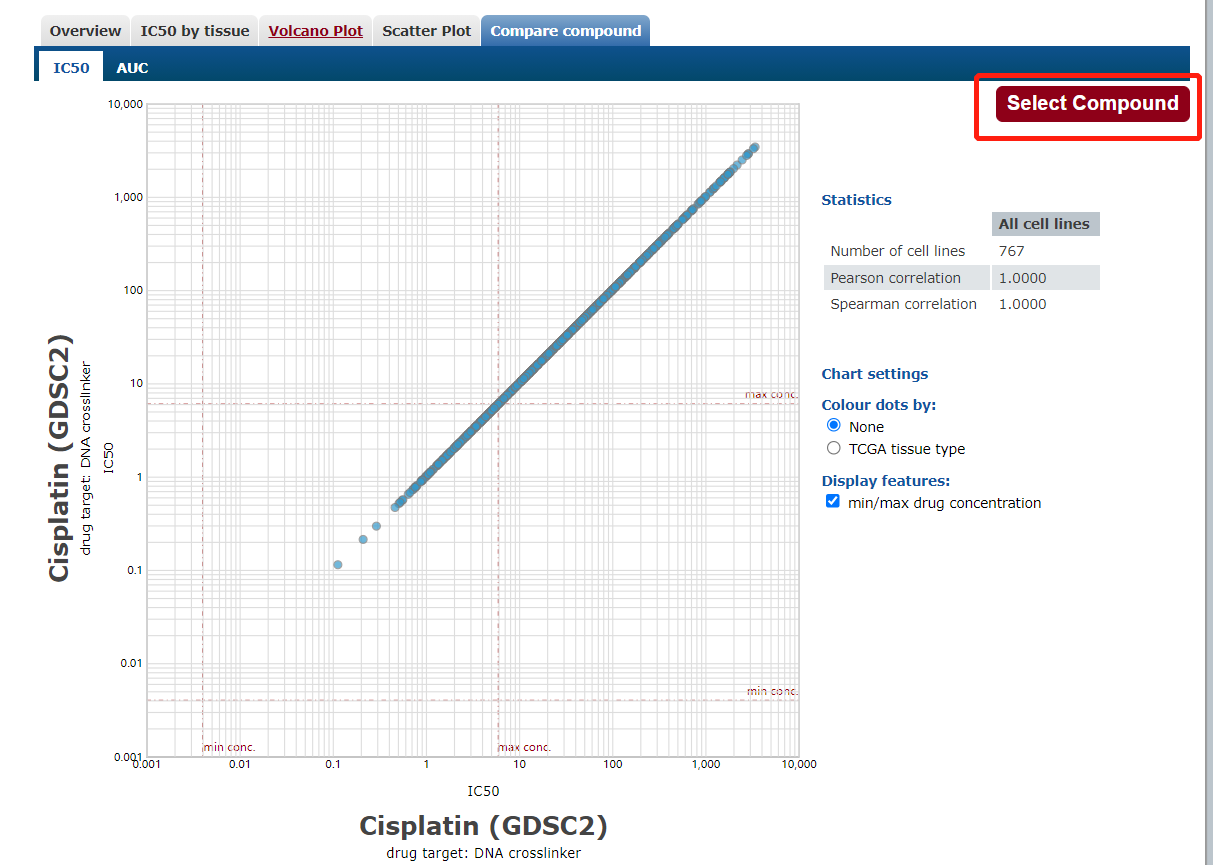Colour dots by TCGA tissue type
Screen dimensions: 1213x865
(x=834, y=448)
